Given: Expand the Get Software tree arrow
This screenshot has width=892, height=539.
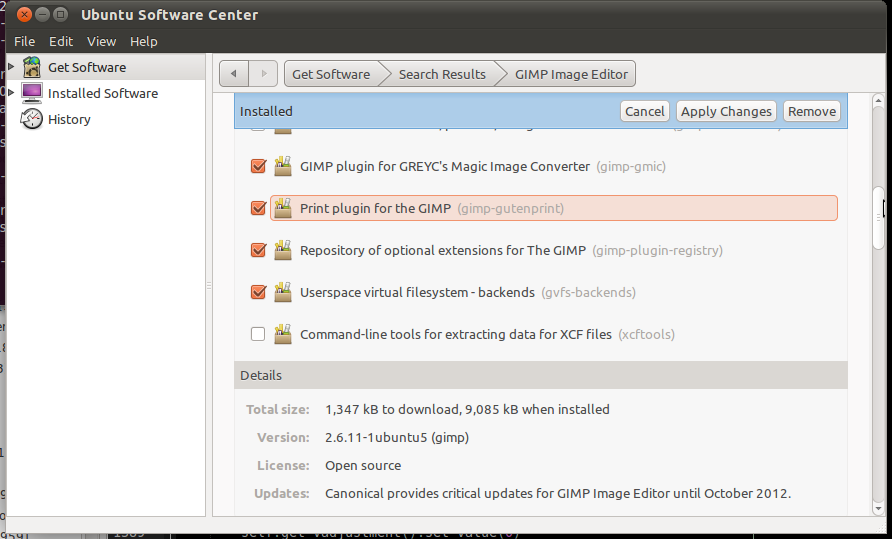Looking at the screenshot, I should point(11,67).
